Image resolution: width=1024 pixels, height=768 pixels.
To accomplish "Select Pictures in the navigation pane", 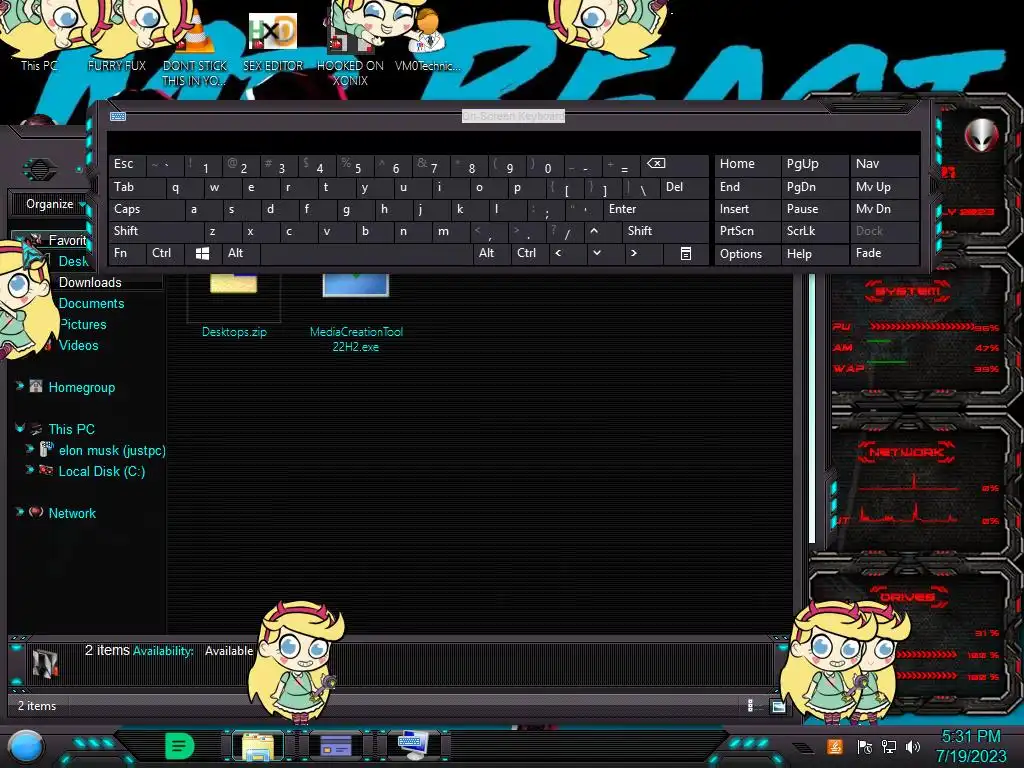I will click(x=83, y=325).
